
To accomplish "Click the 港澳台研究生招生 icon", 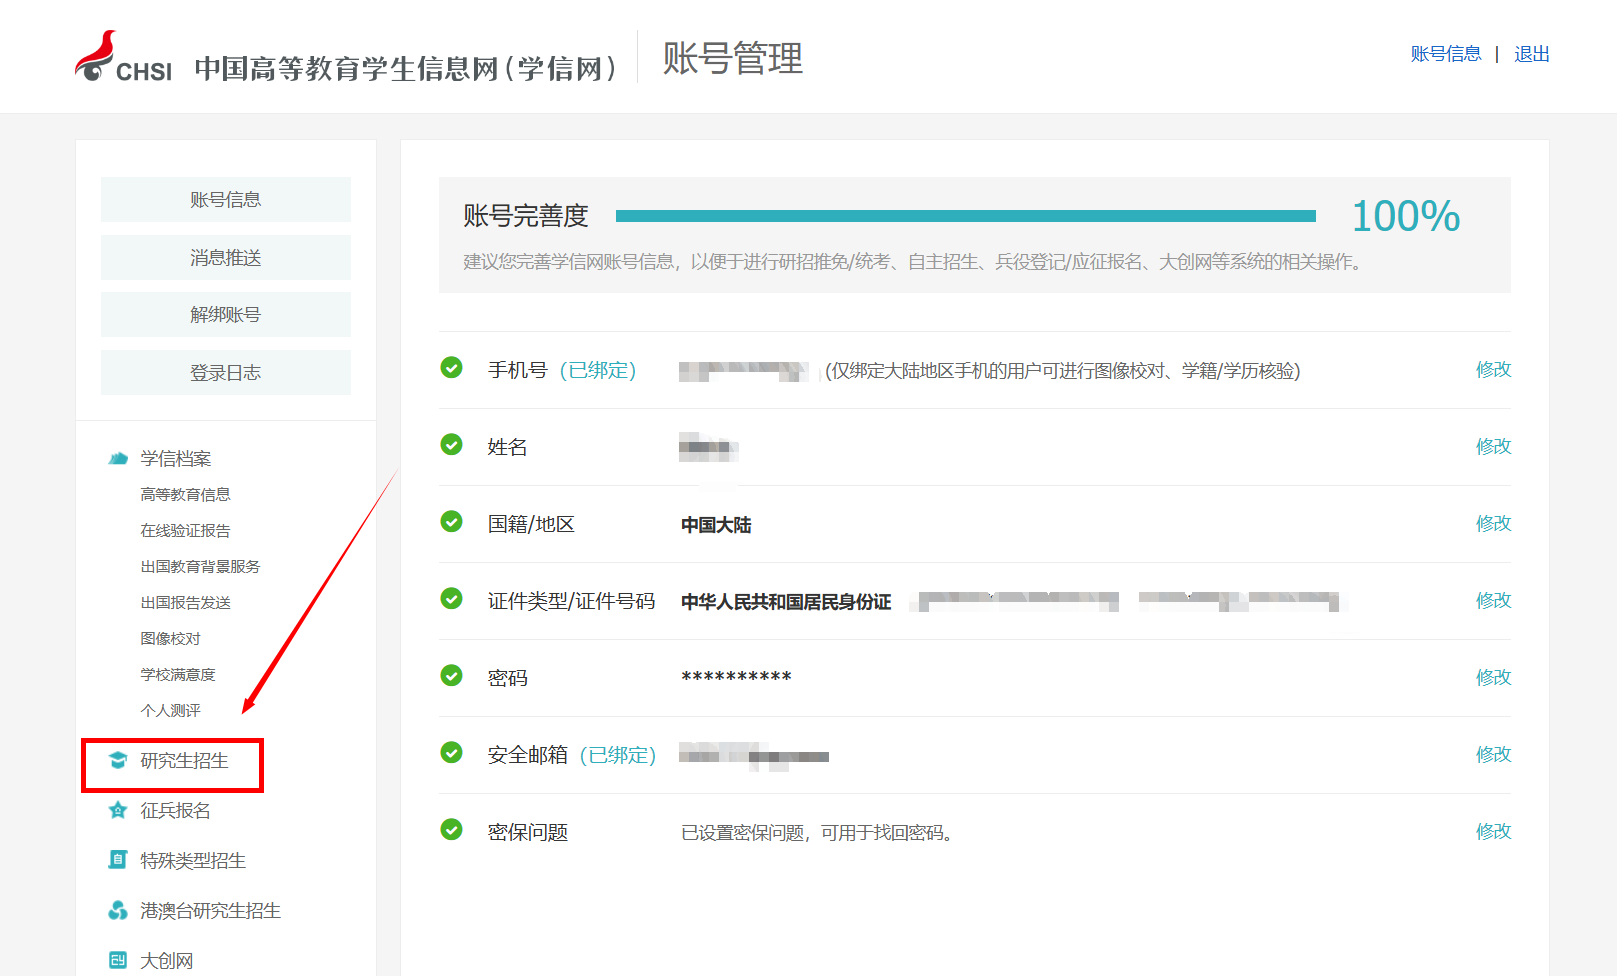I will pyautogui.click(x=118, y=910).
